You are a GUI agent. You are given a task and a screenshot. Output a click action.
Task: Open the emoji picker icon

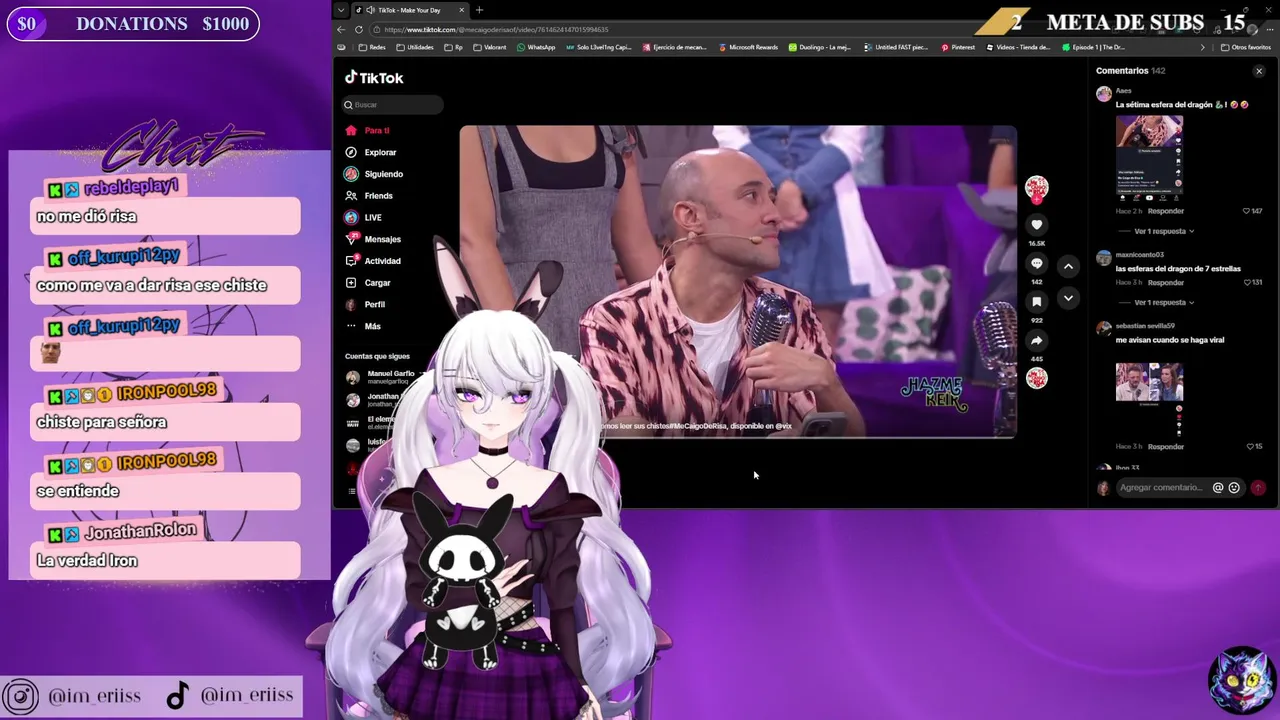click(x=1234, y=487)
